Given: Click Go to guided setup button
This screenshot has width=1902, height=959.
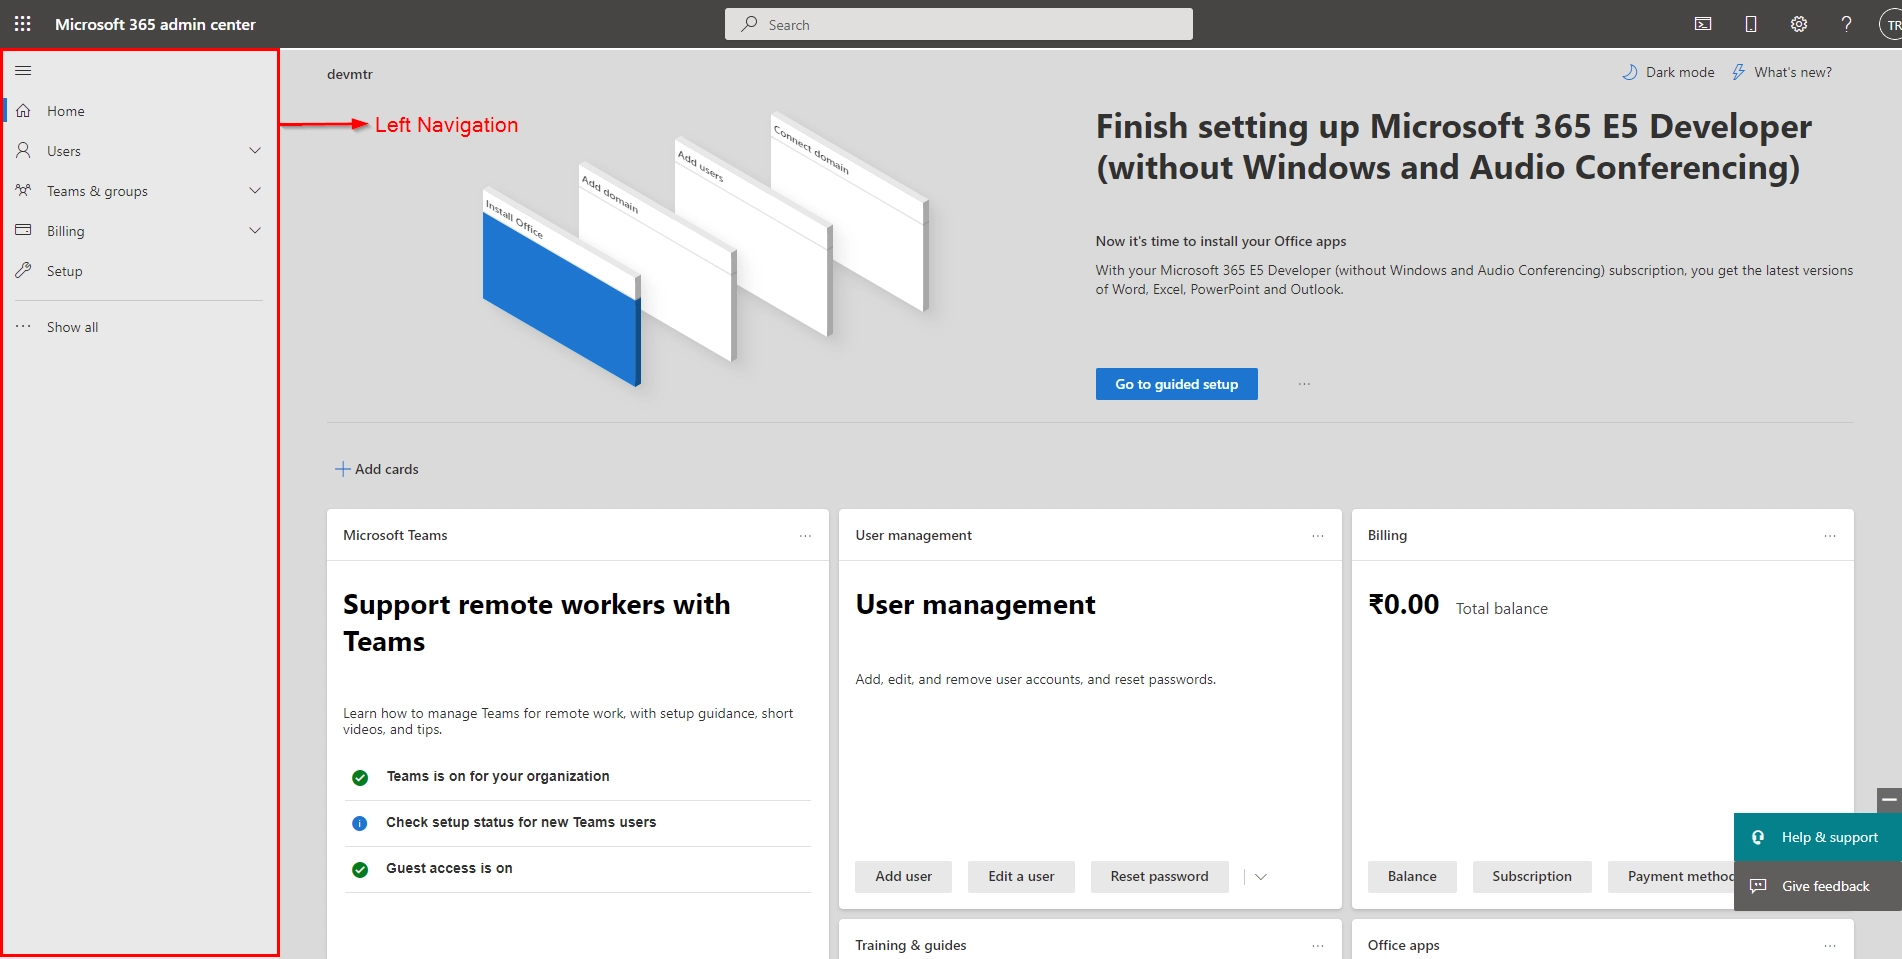Looking at the screenshot, I should (1176, 384).
